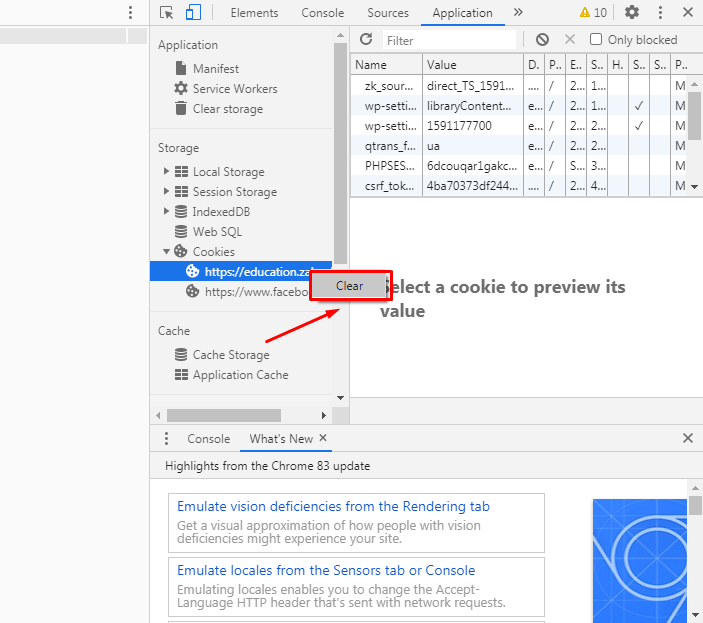Expand the Local Storage tree node

(166, 172)
